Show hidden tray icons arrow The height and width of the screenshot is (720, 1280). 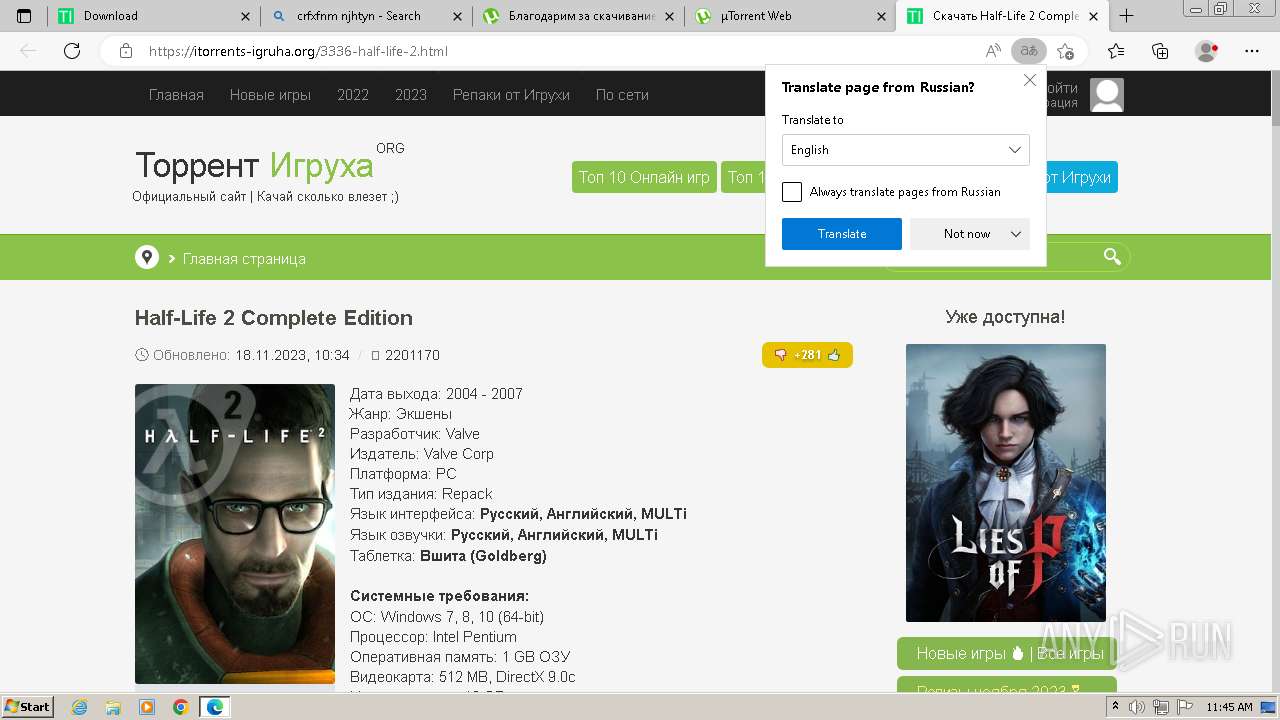pyautogui.click(x=1116, y=707)
